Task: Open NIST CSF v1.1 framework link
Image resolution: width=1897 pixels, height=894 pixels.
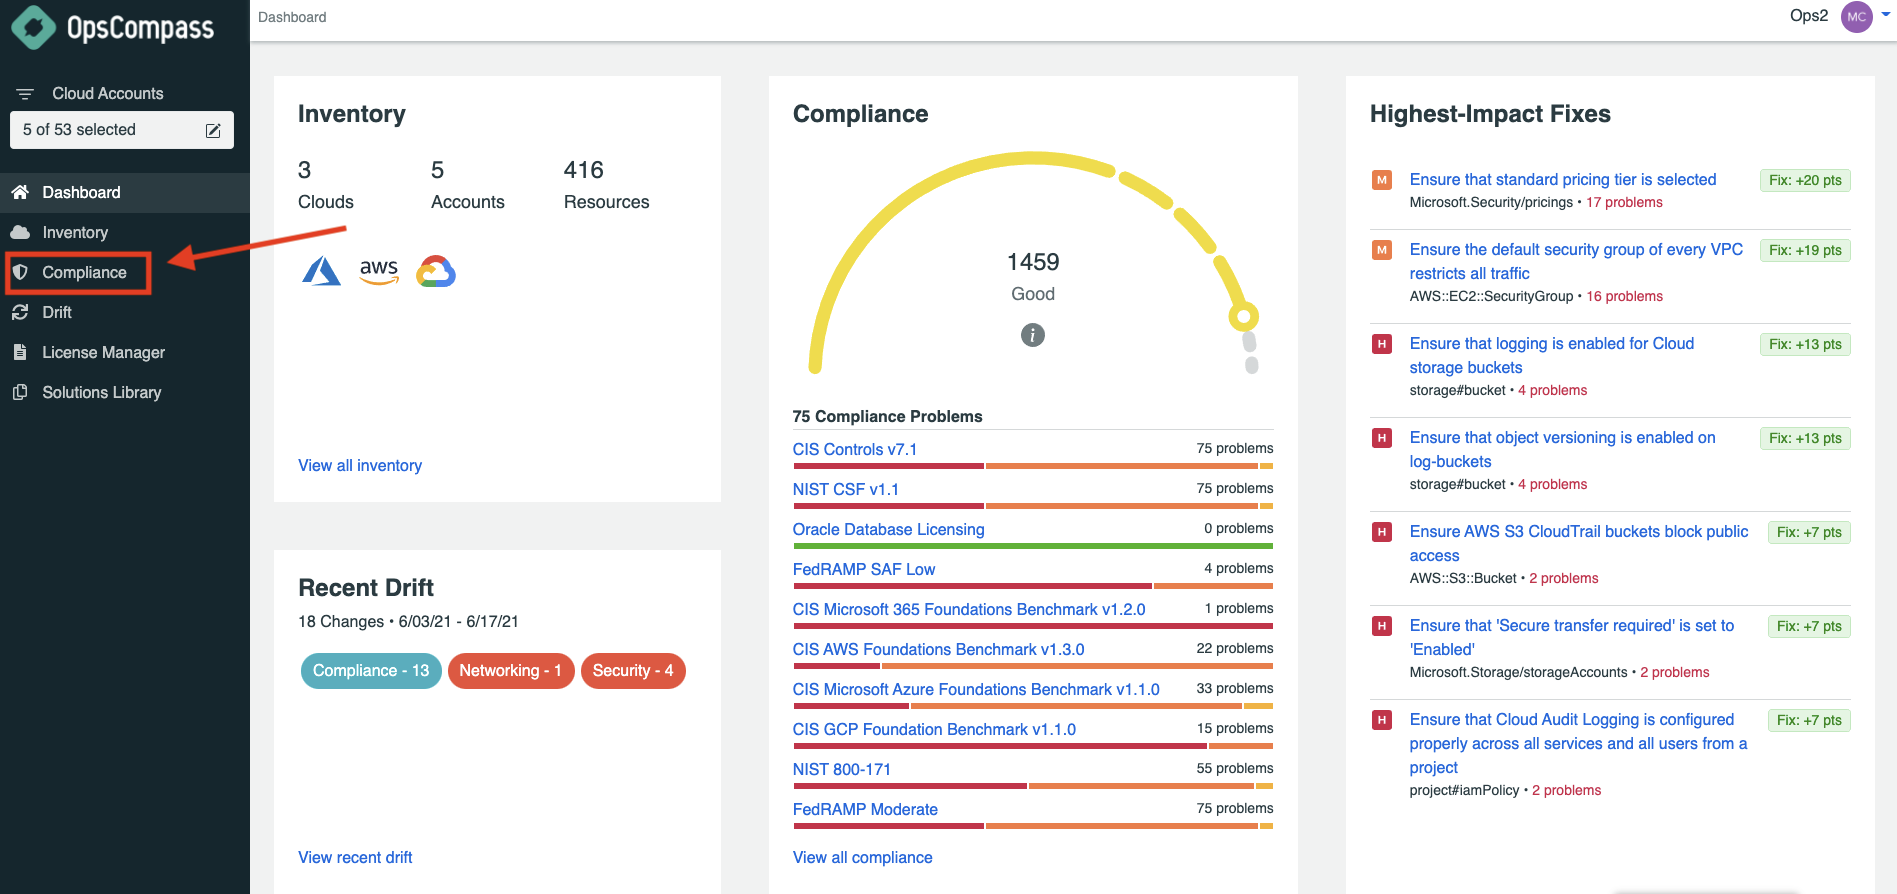Action: coord(846,490)
